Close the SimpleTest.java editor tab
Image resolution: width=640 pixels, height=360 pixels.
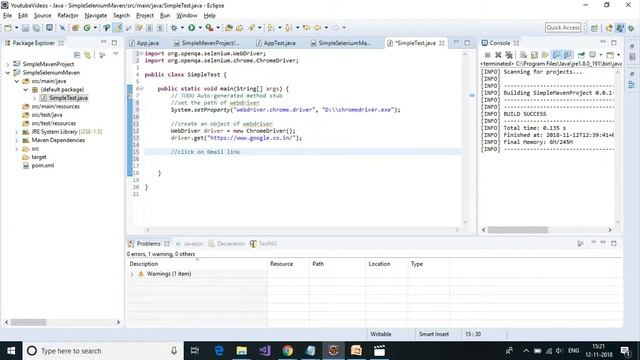pos(442,43)
